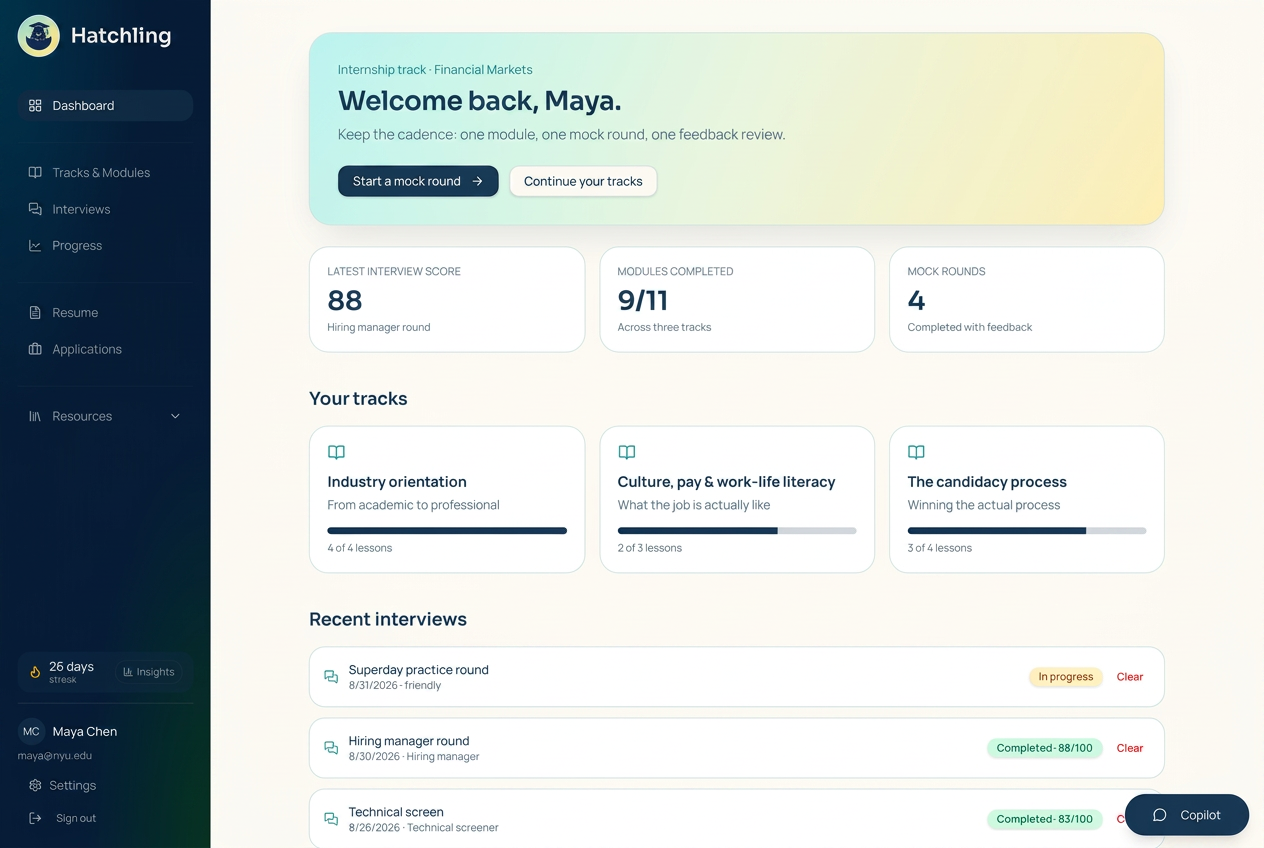Click the In progress status badge
The image size is (1264, 848).
tap(1066, 677)
